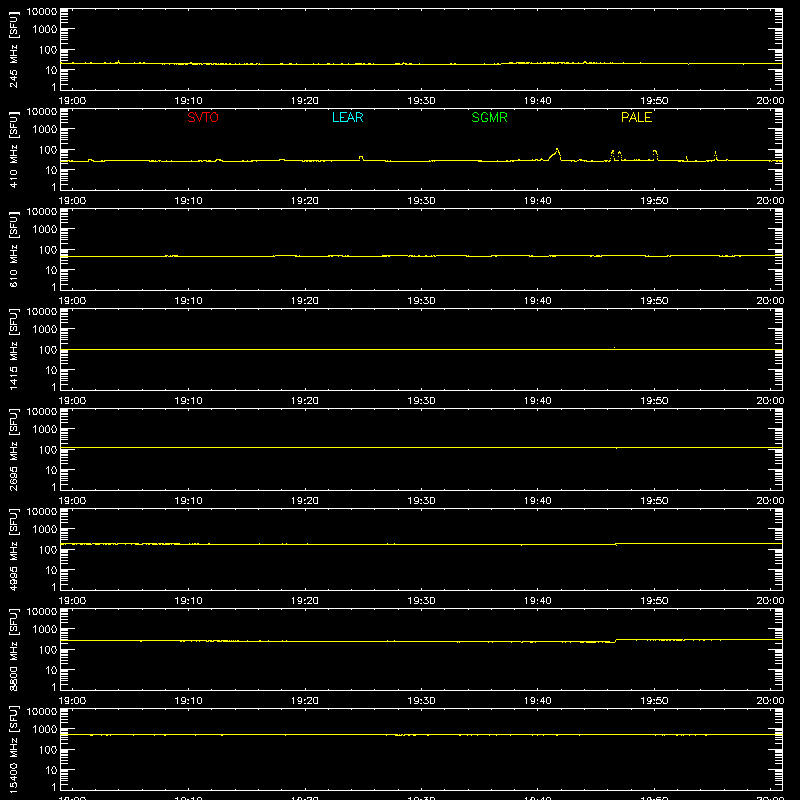Click the red SVTO station label
Viewport: 800px width, 800px height.
(x=203, y=117)
